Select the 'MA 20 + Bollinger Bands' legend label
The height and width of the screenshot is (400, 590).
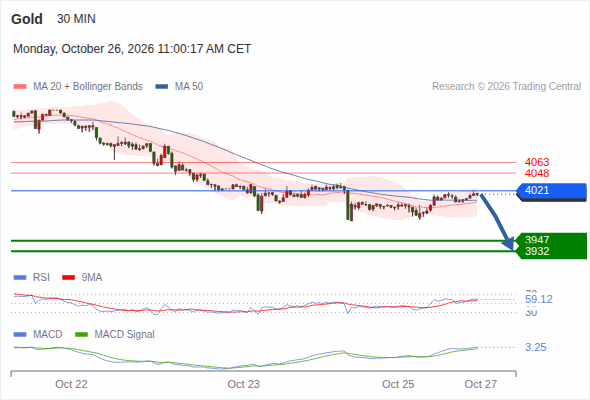(x=88, y=87)
